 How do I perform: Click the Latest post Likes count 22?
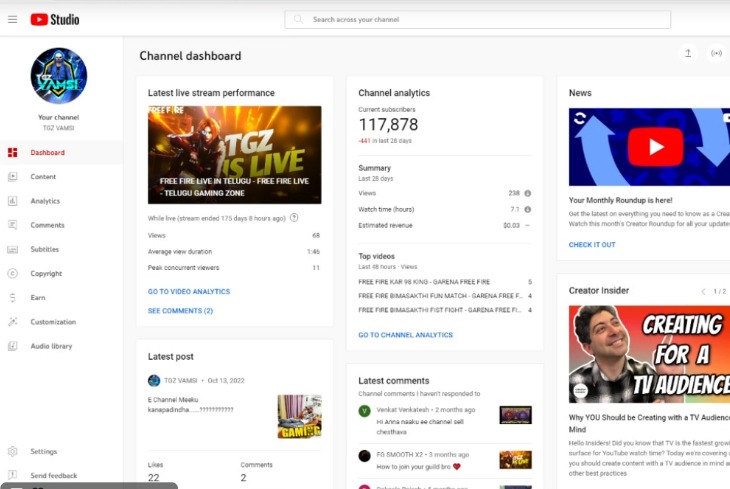tap(154, 477)
